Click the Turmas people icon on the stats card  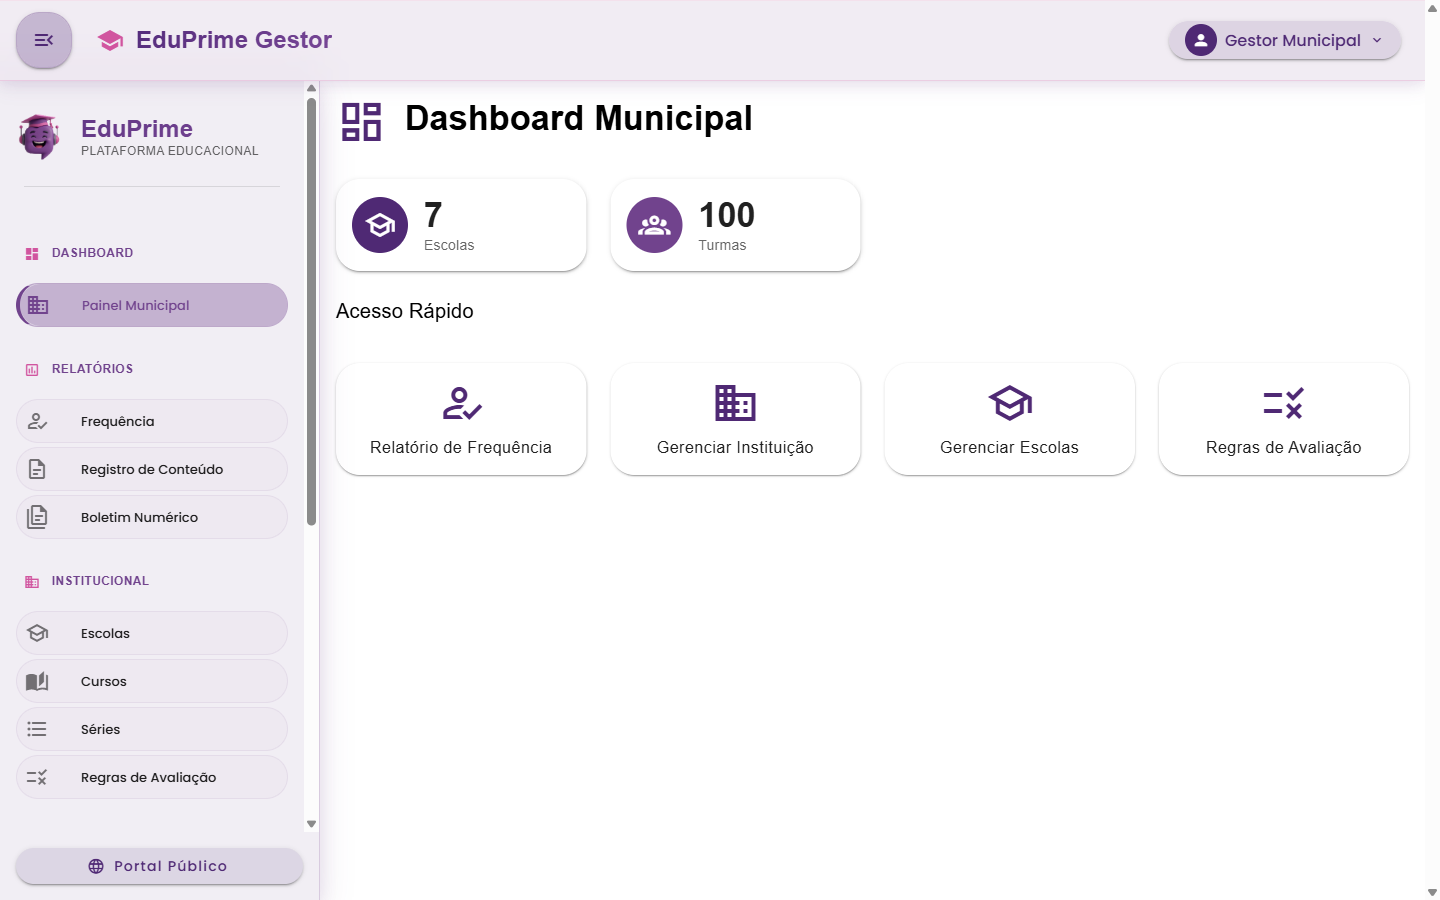[x=654, y=225]
